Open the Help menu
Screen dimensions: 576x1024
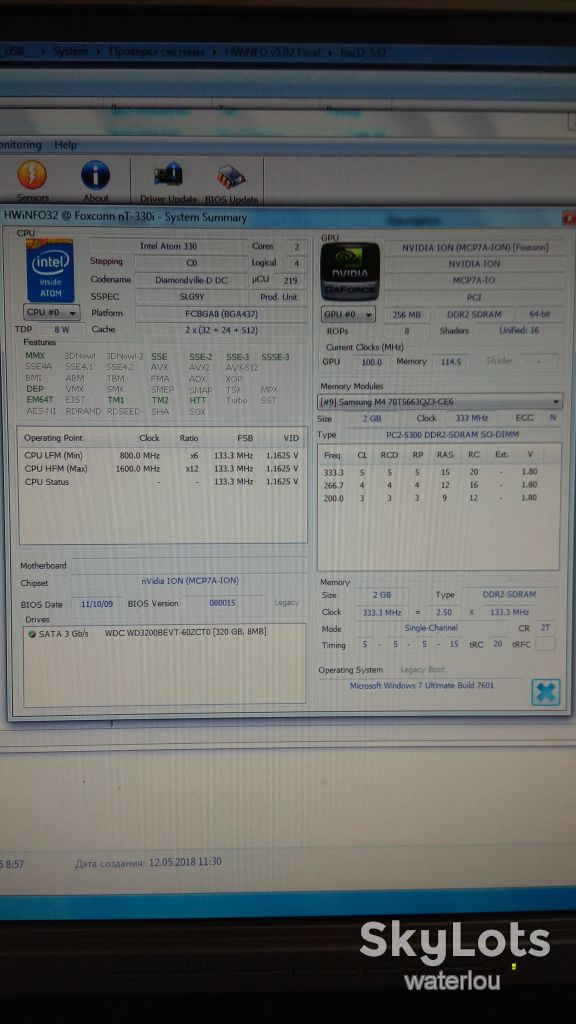pyautogui.click(x=65, y=144)
